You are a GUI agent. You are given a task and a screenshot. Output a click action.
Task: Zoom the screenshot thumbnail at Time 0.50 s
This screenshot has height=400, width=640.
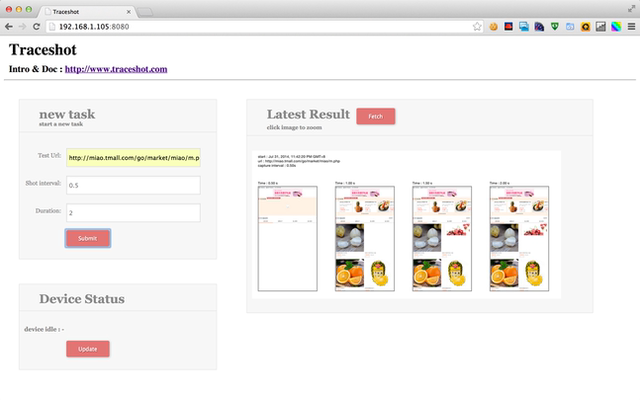[x=287, y=239]
